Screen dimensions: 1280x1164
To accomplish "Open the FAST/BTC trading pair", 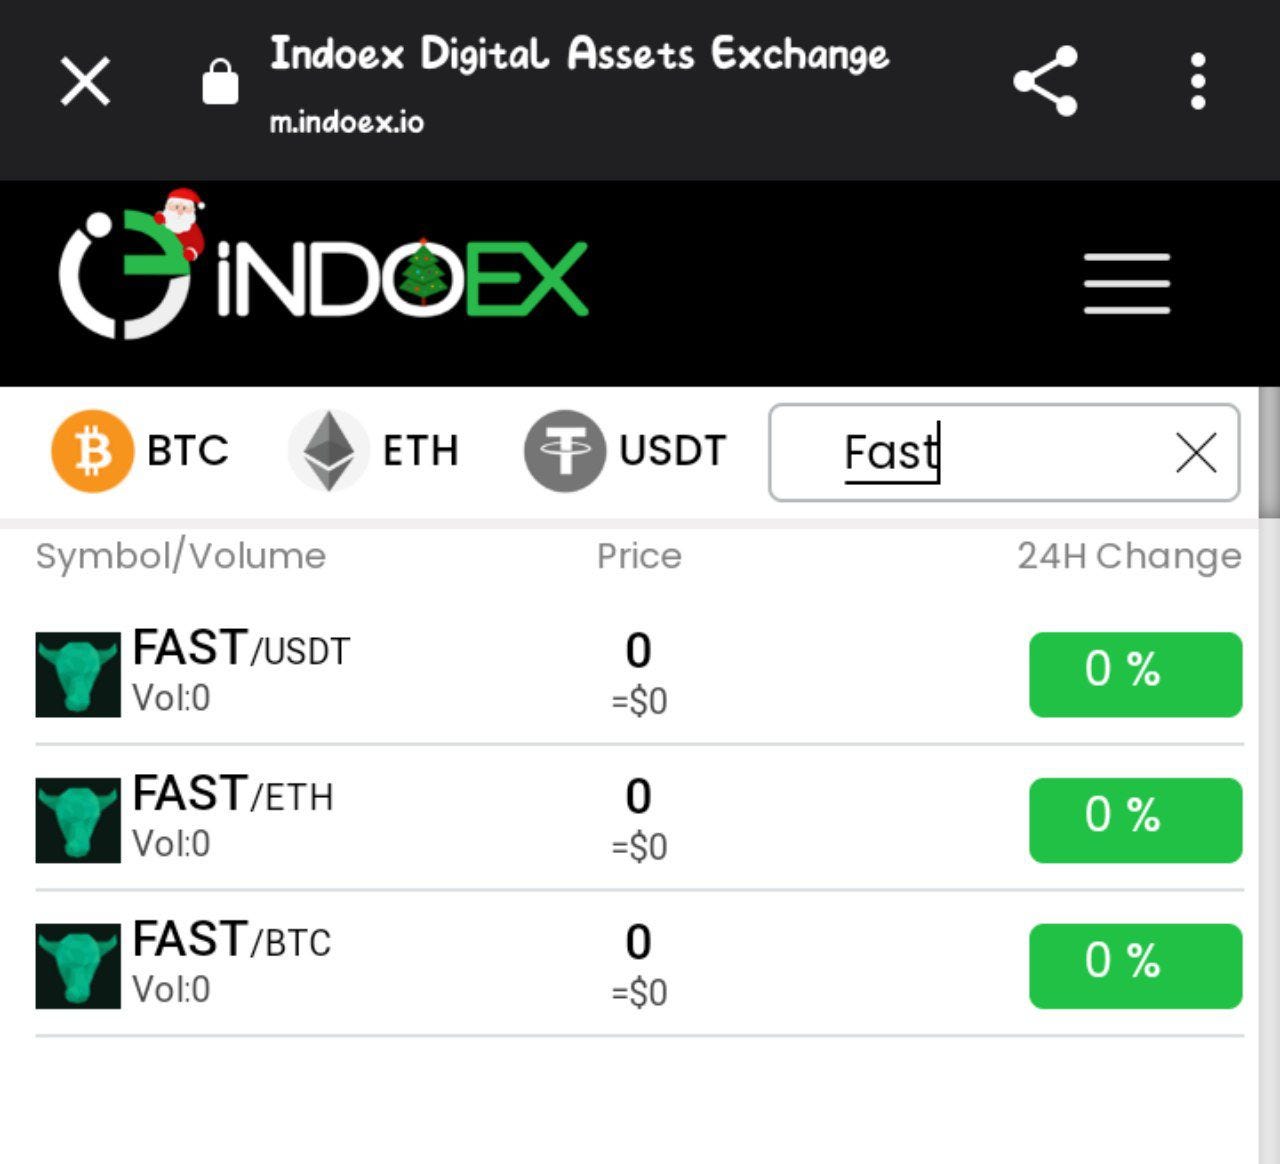I will tap(639, 965).
